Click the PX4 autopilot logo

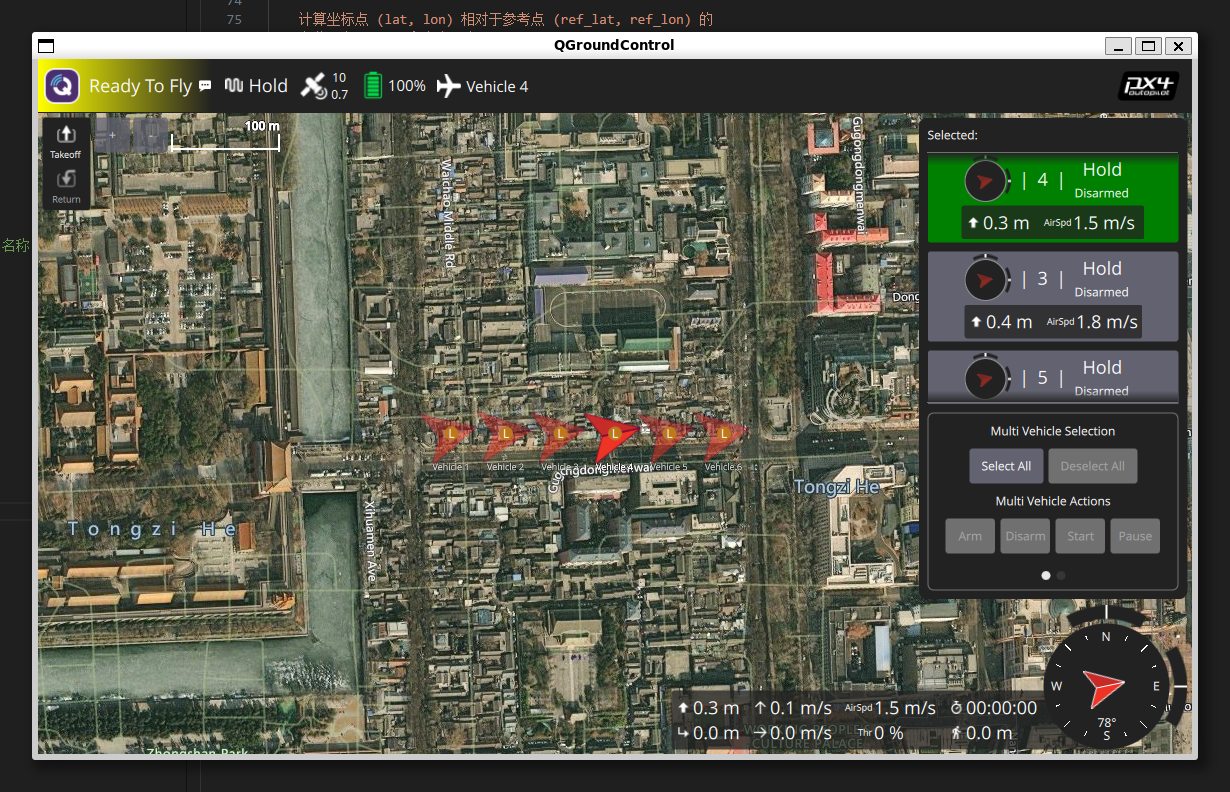tap(1148, 86)
